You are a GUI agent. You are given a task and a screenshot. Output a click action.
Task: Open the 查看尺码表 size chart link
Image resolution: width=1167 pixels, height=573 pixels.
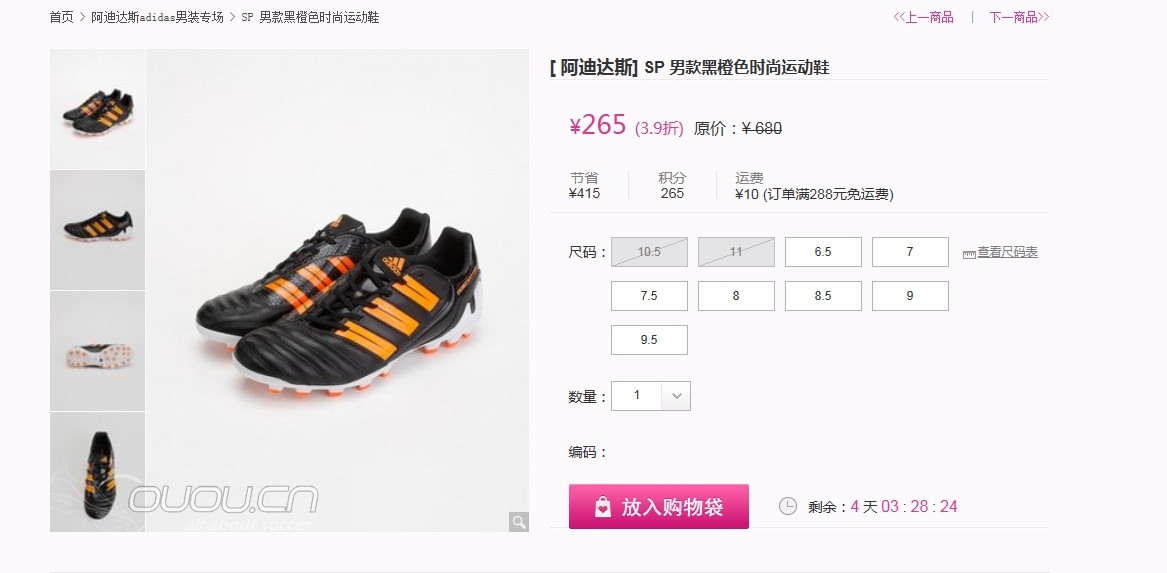coord(1007,252)
